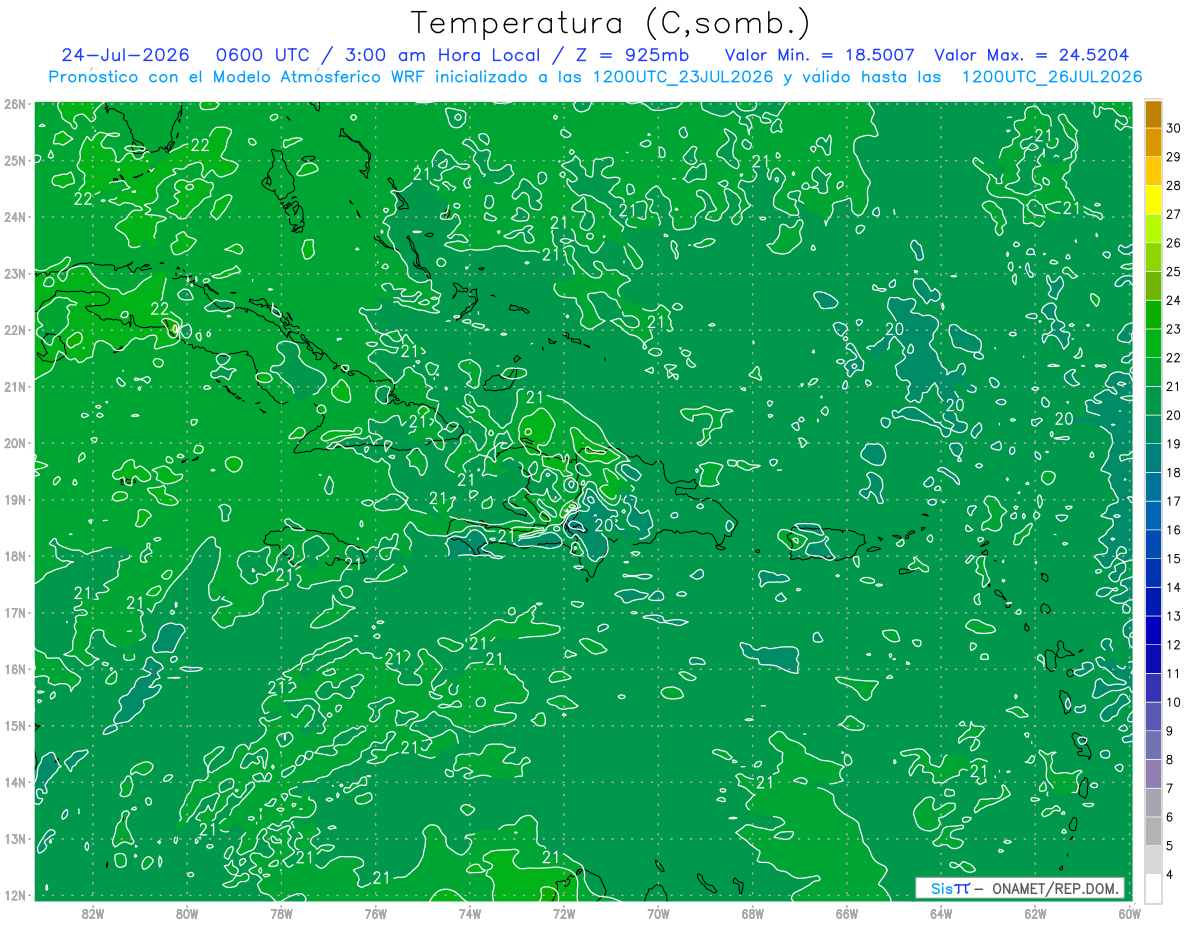Click the color bar label "10"
Image resolution: width=1200 pixels, height=927 pixels.
click(x=1173, y=702)
